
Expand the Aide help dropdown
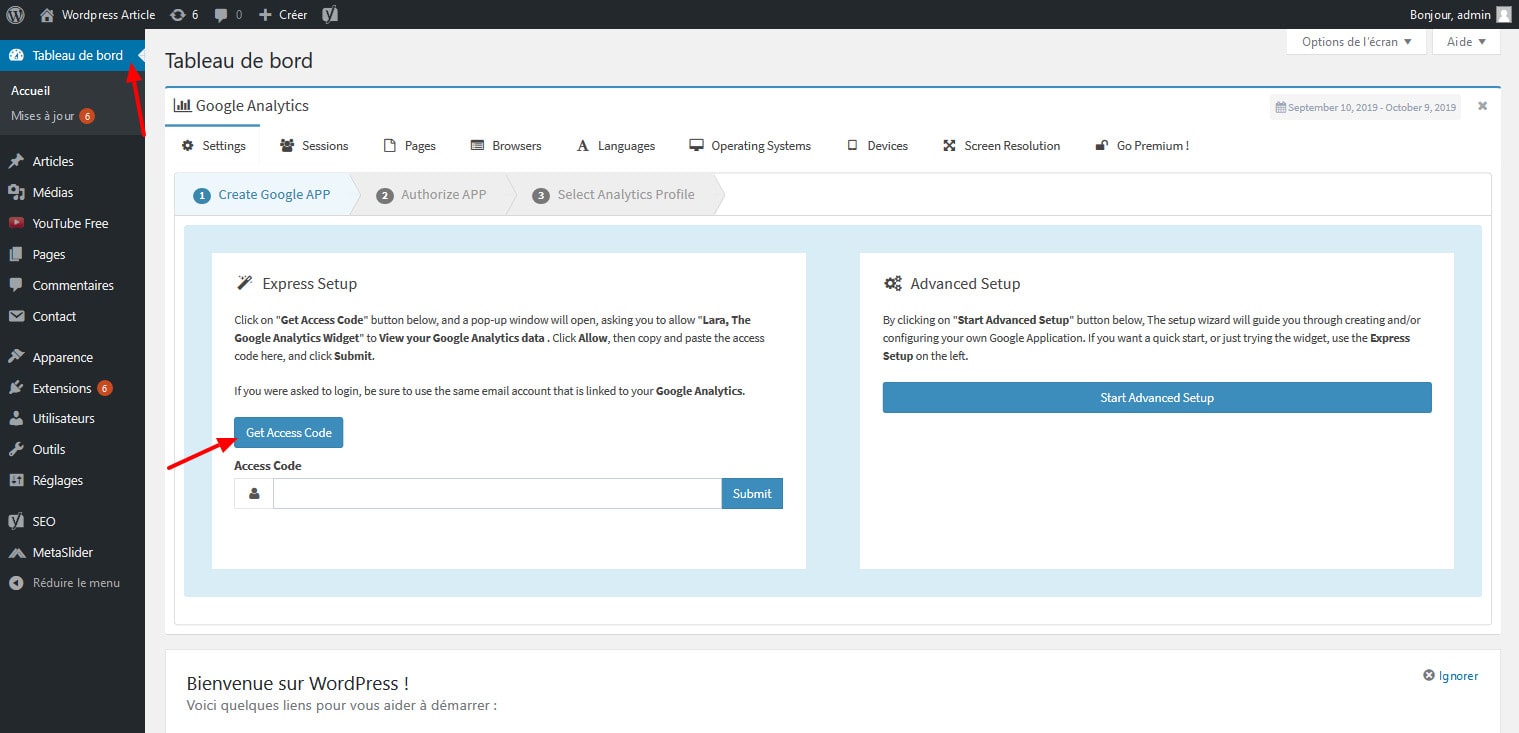click(x=1467, y=42)
